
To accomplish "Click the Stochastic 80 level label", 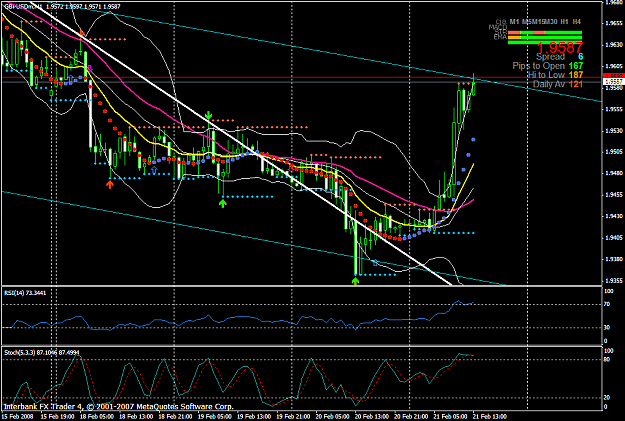I will pos(607,359).
